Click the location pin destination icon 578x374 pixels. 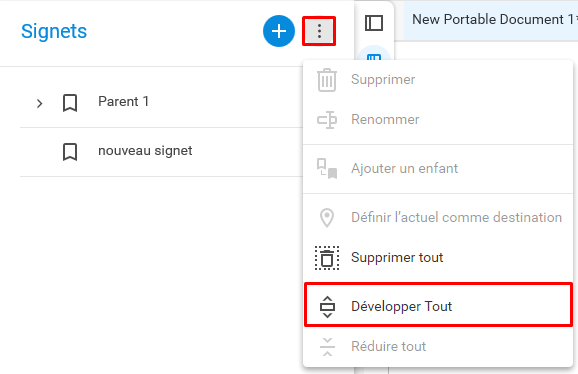[x=327, y=217]
